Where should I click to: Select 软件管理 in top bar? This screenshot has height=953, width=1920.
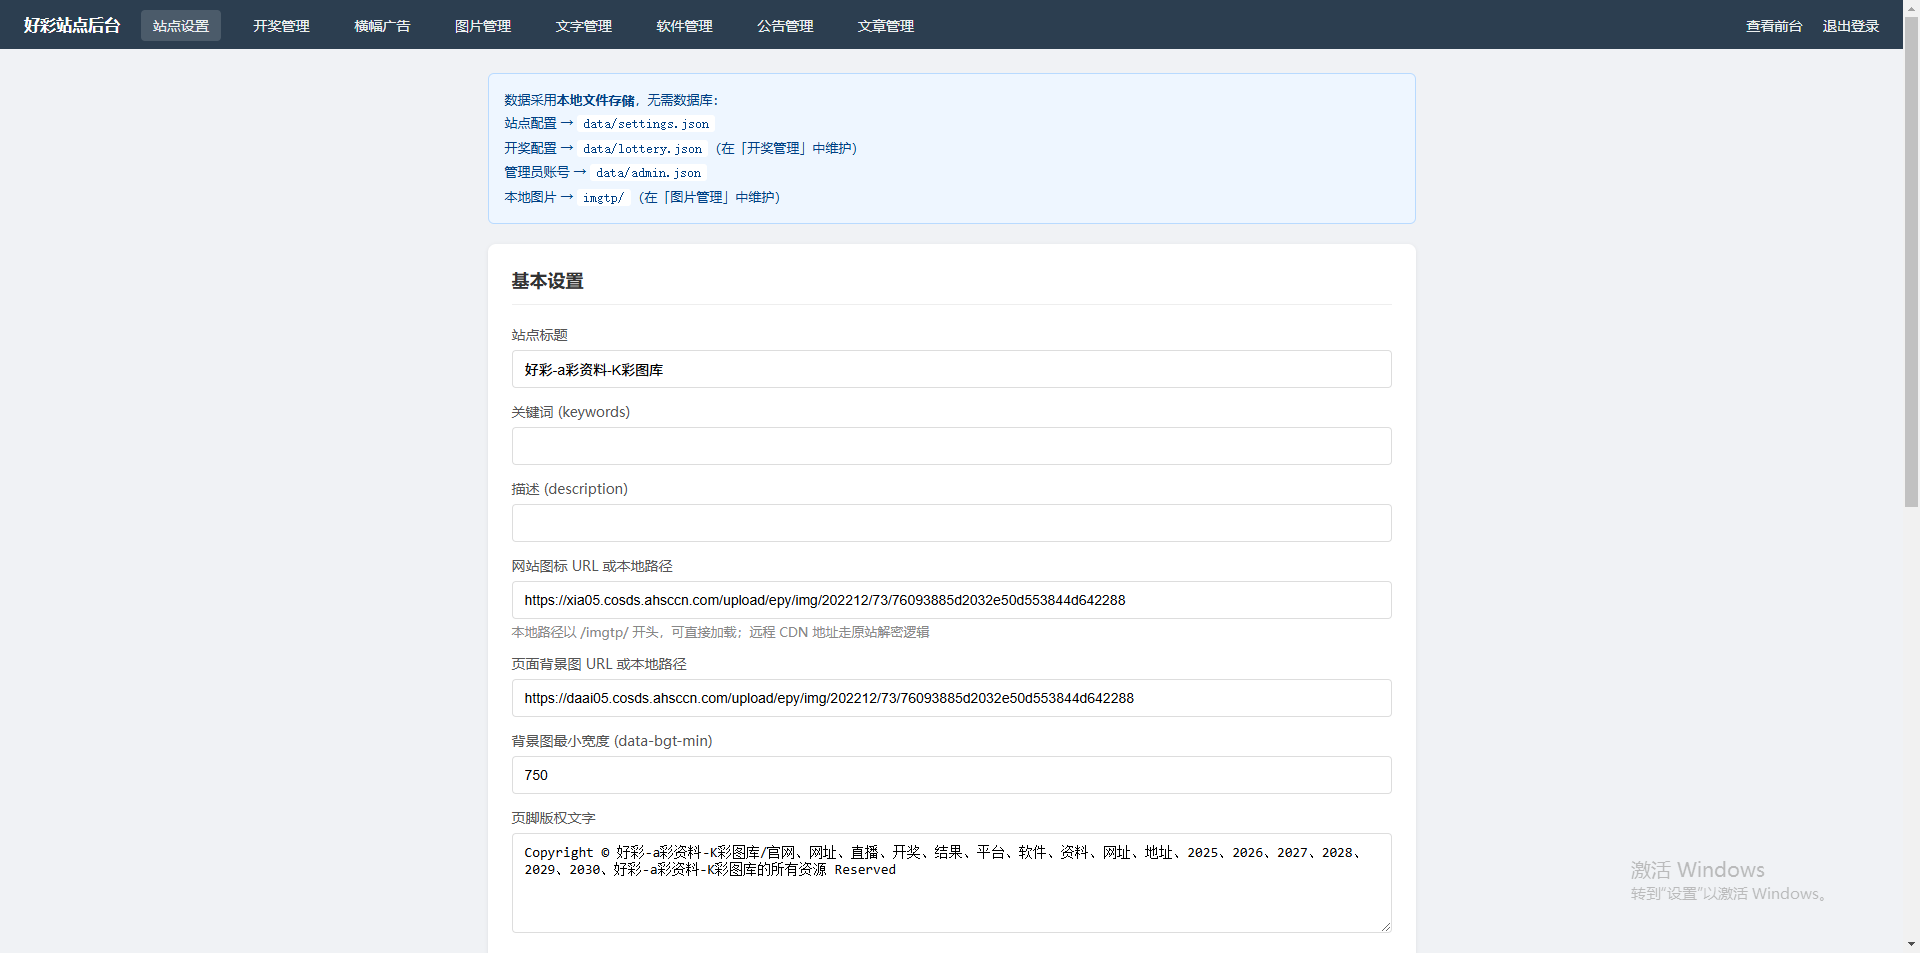(684, 26)
